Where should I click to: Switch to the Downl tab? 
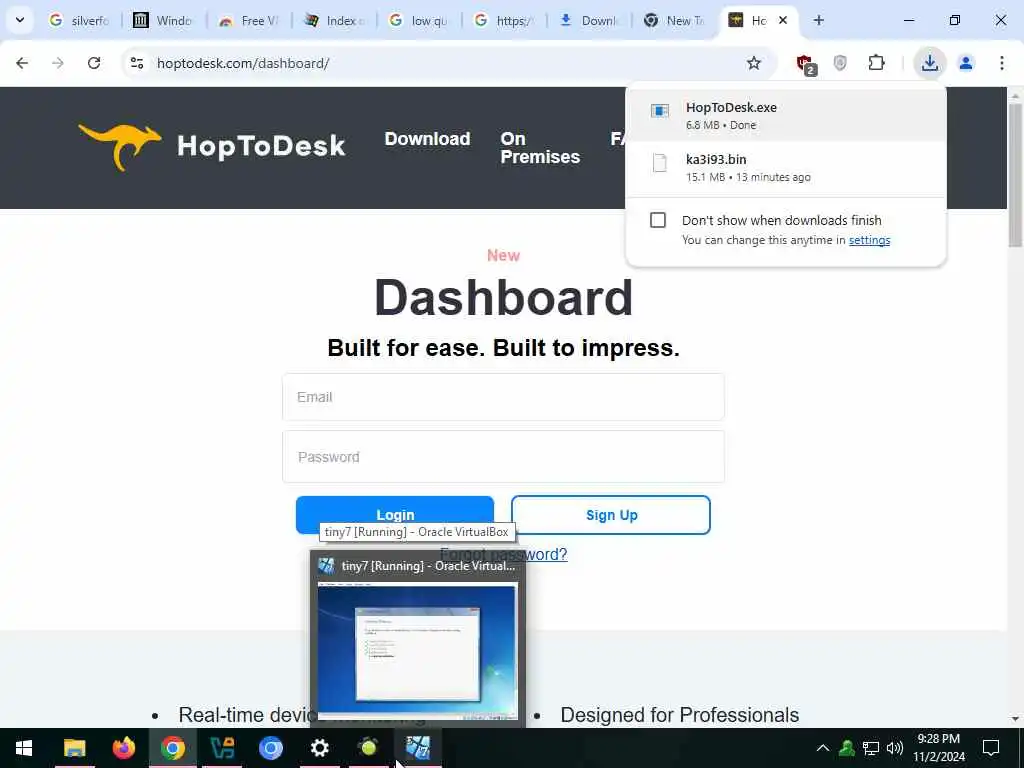(x=588, y=20)
